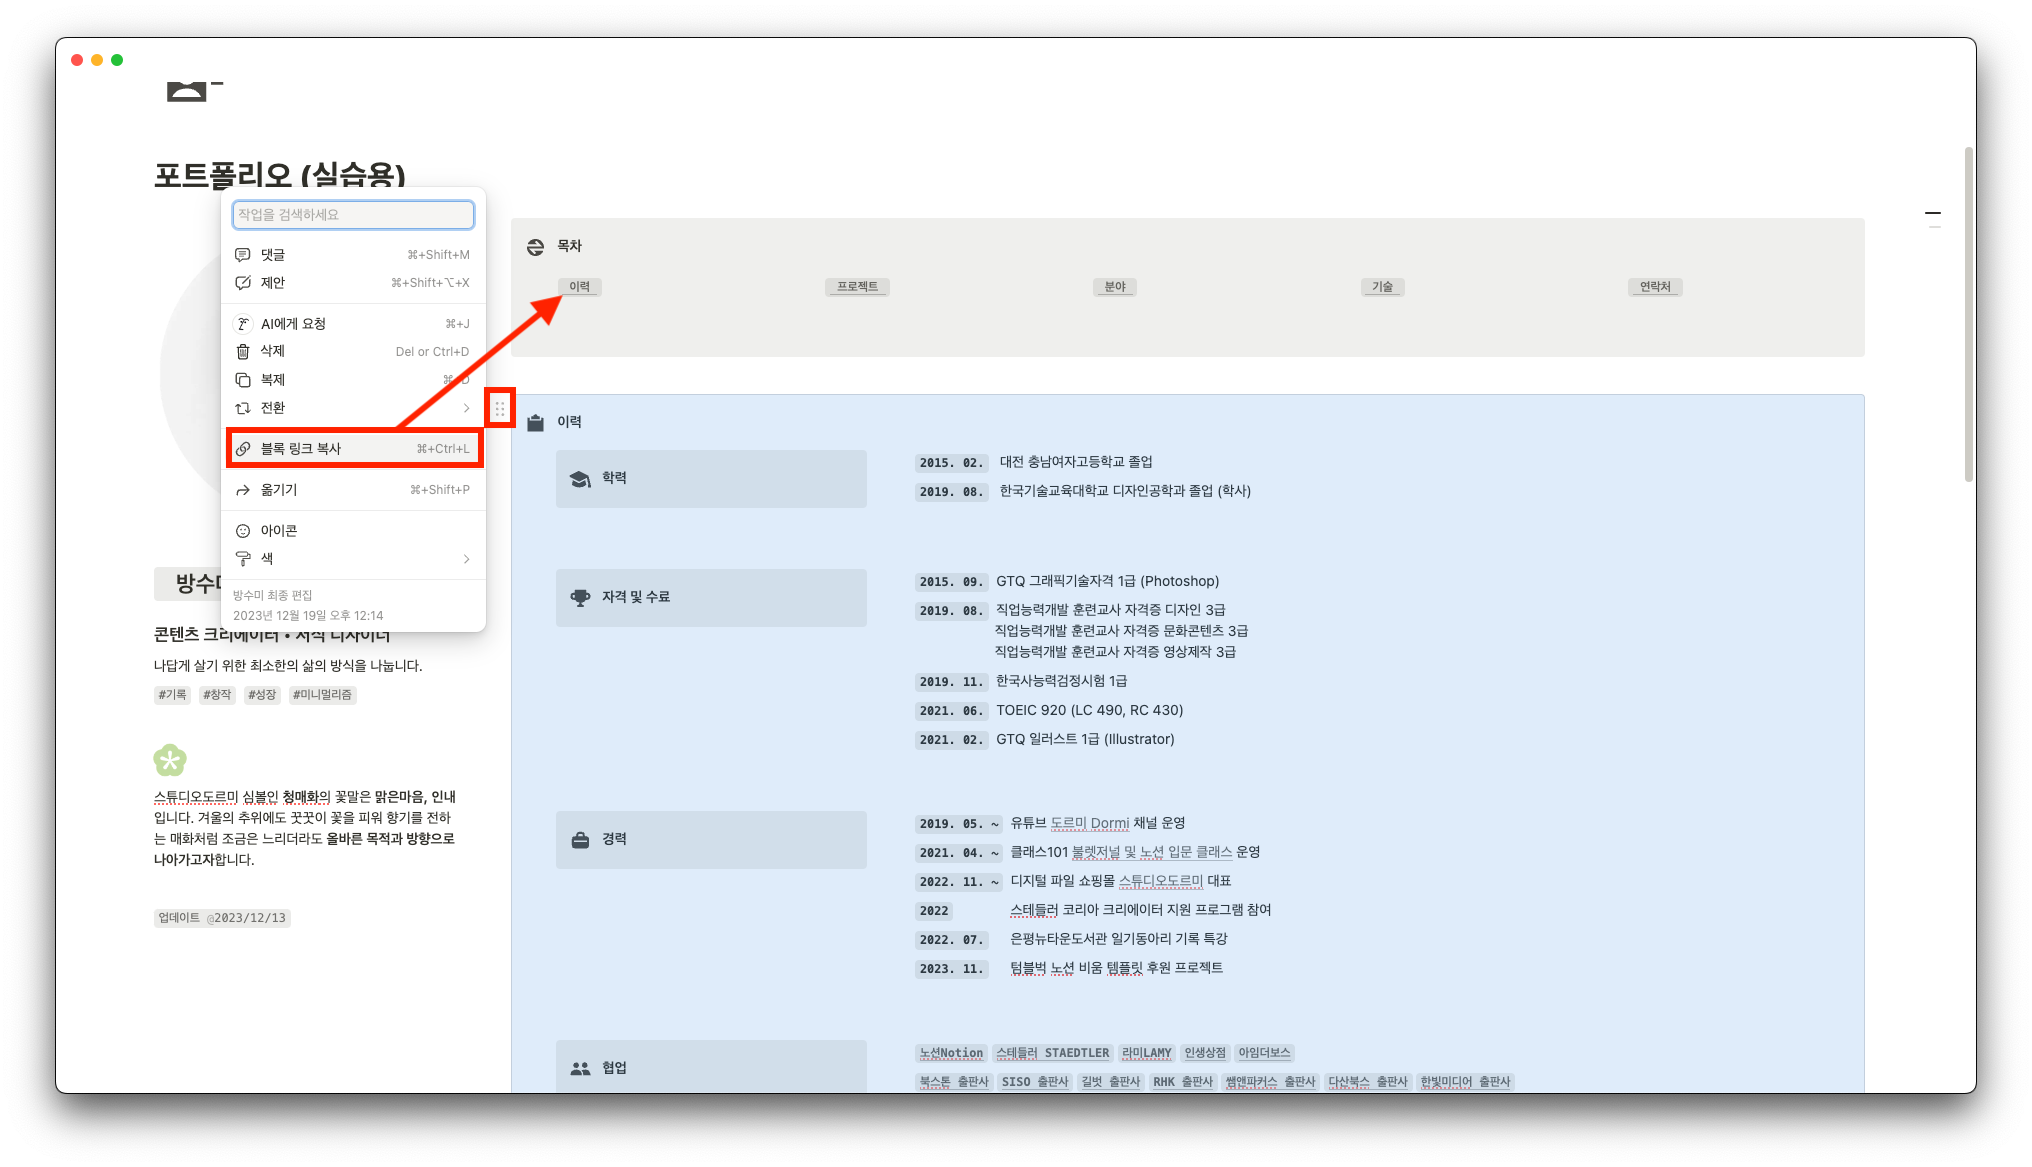Click the trophy icon by 자격 및 수료
The height and width of the screenshot is (1167, 2032).
580,597
